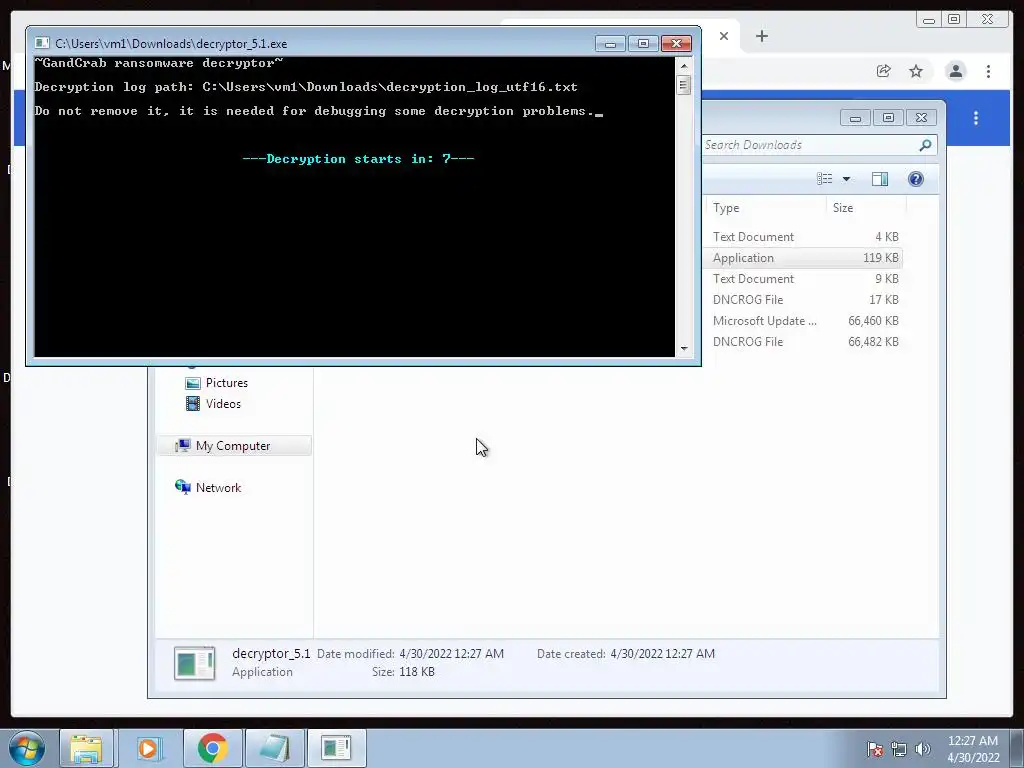Close the decryptor_5.1.exe console window

click(677, 44)
